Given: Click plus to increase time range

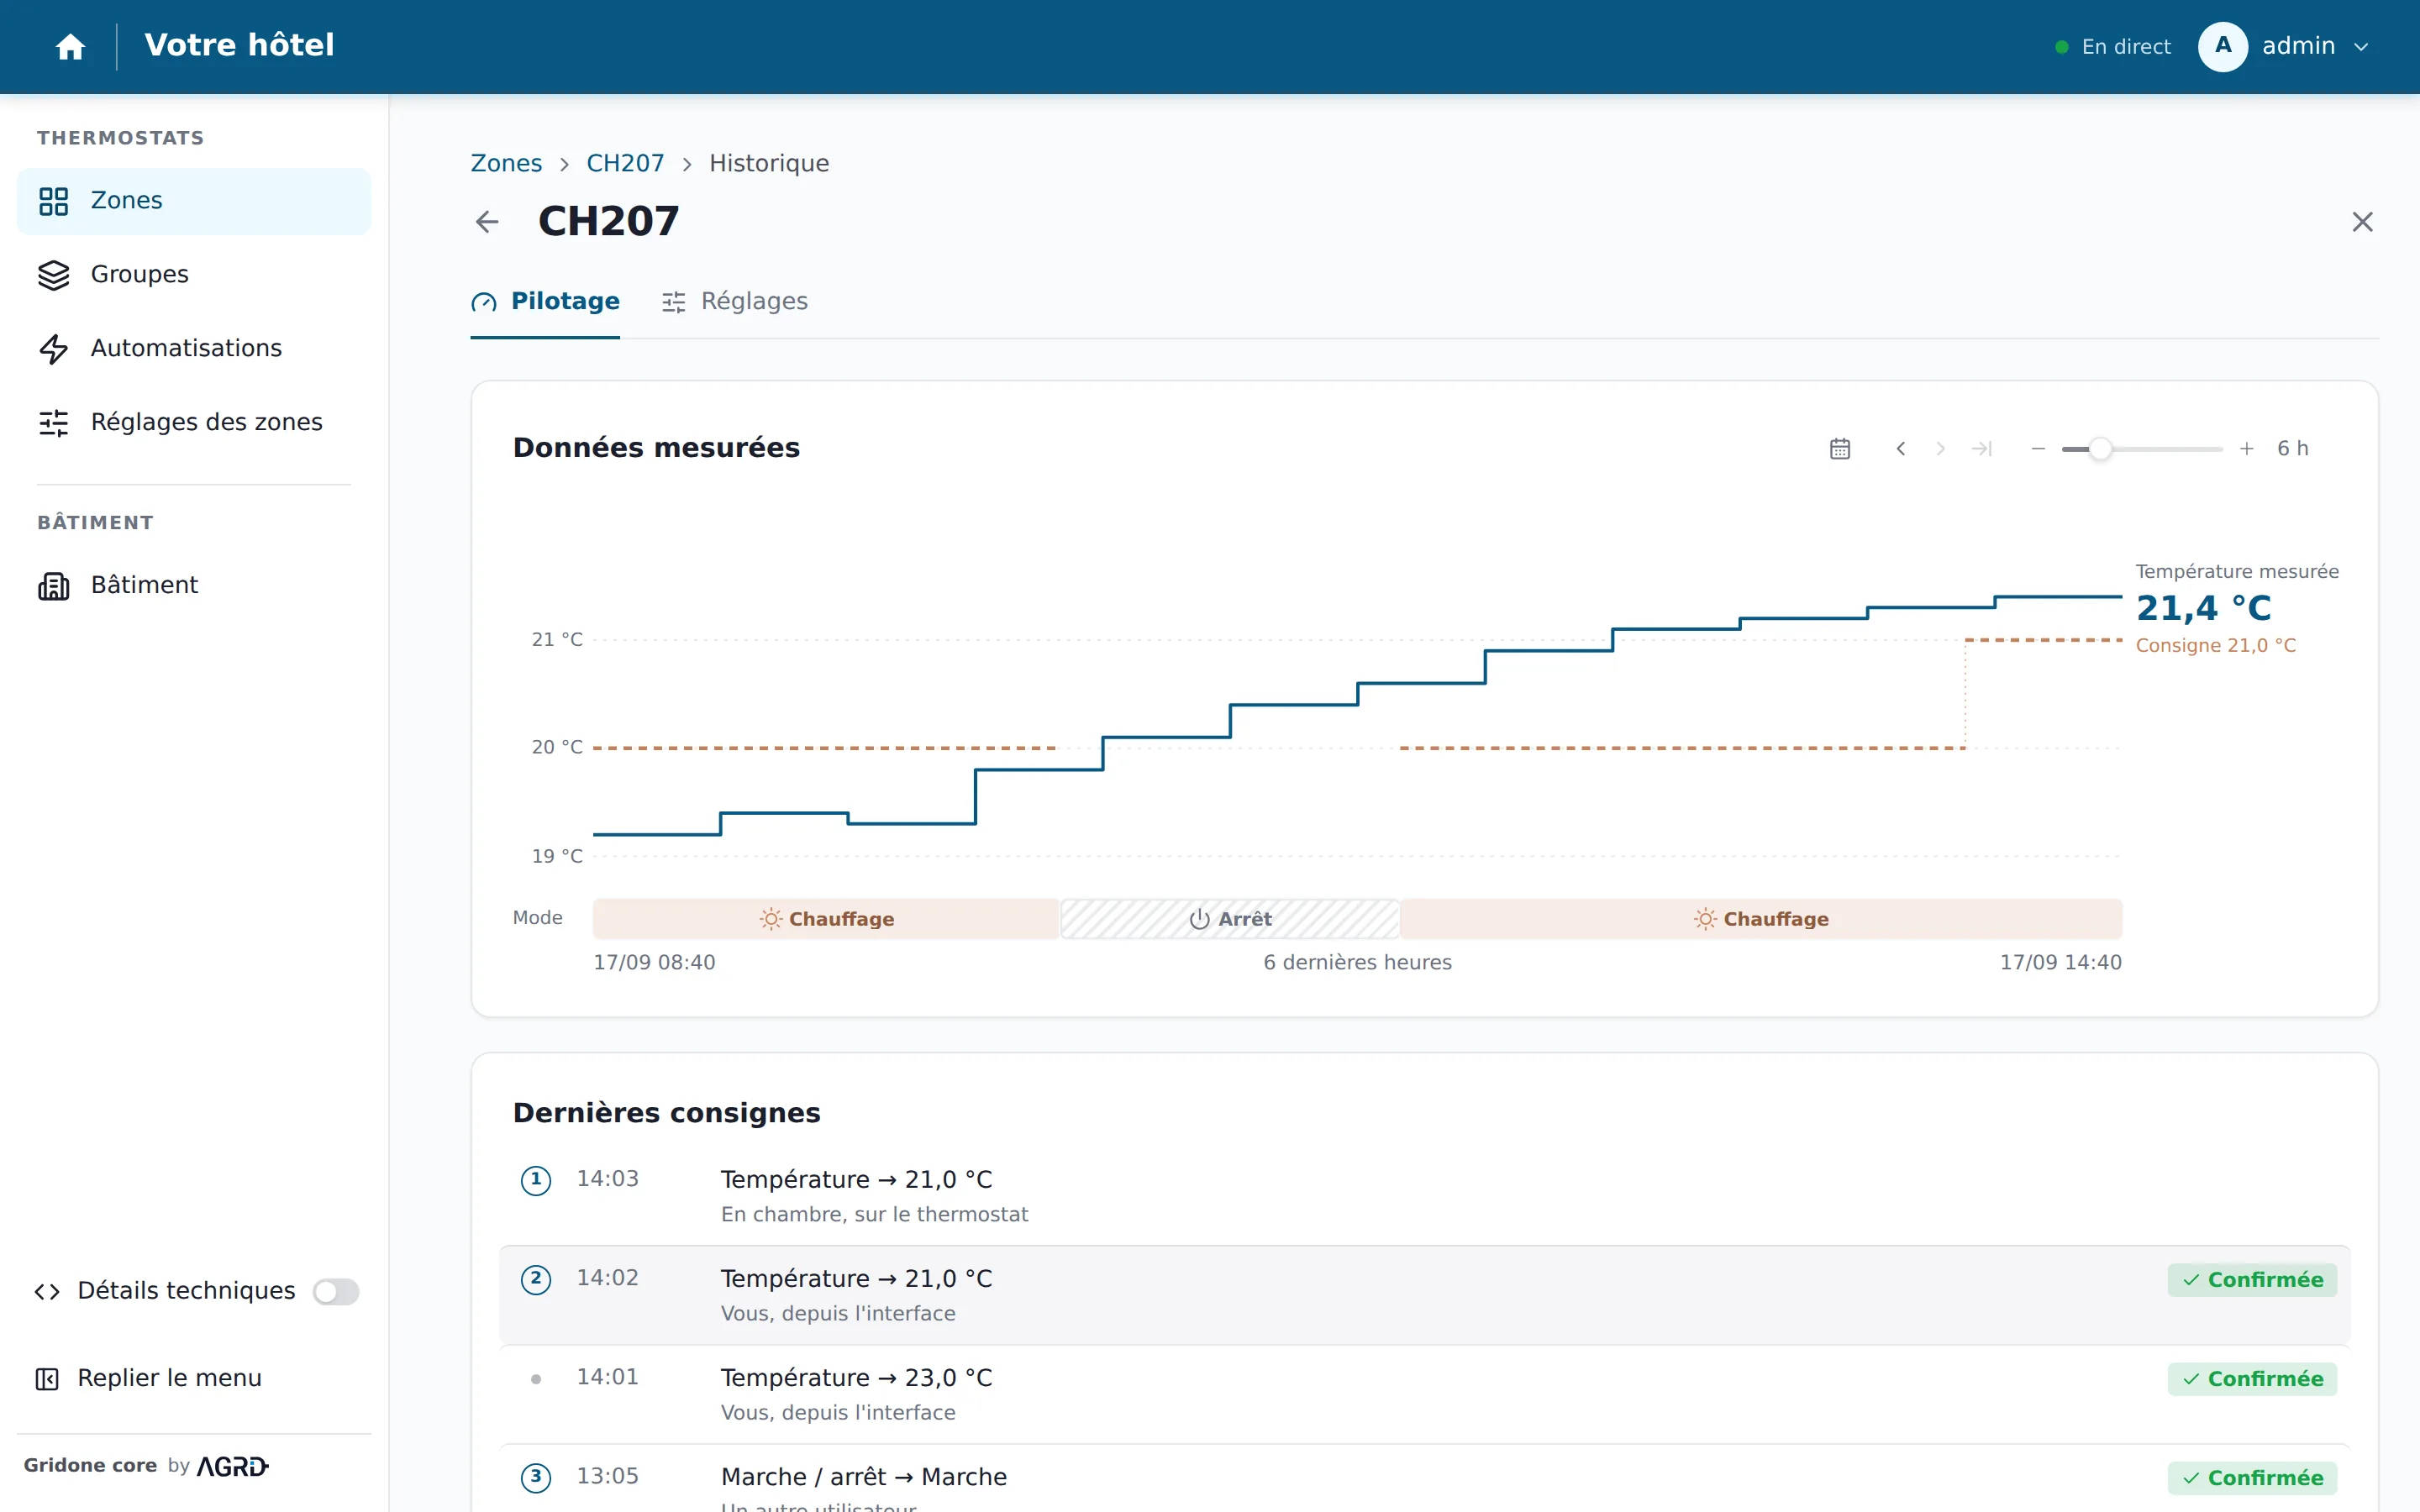Looking at the screenshot, I should pyautogui.click(x=2247, y=449).
